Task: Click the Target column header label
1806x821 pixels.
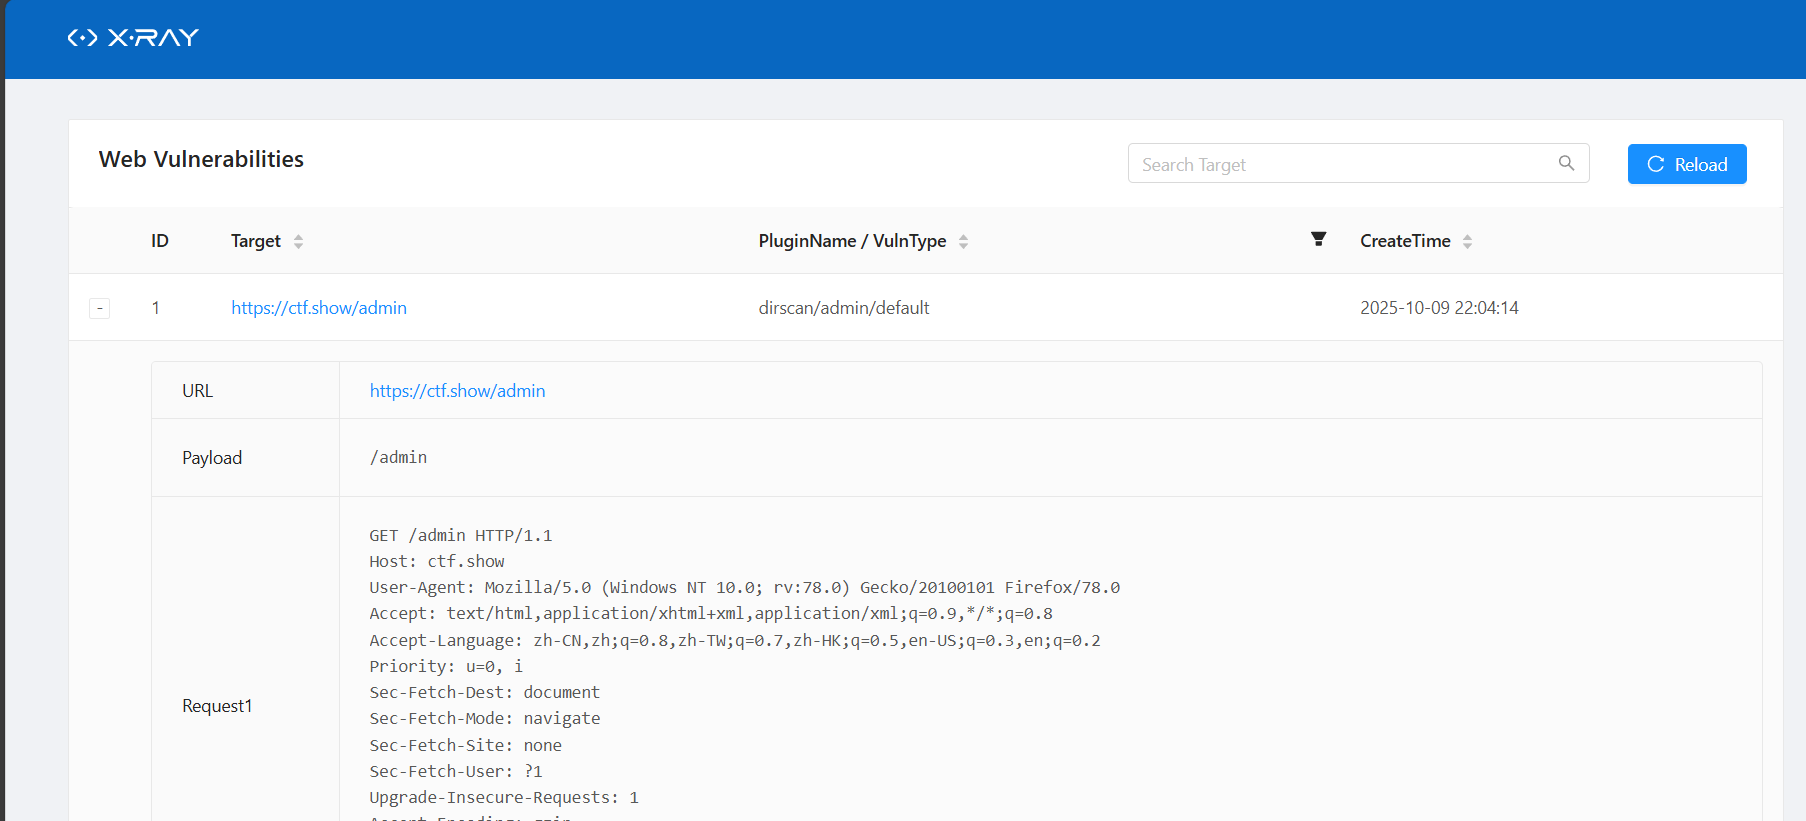Action: (256, 241)
